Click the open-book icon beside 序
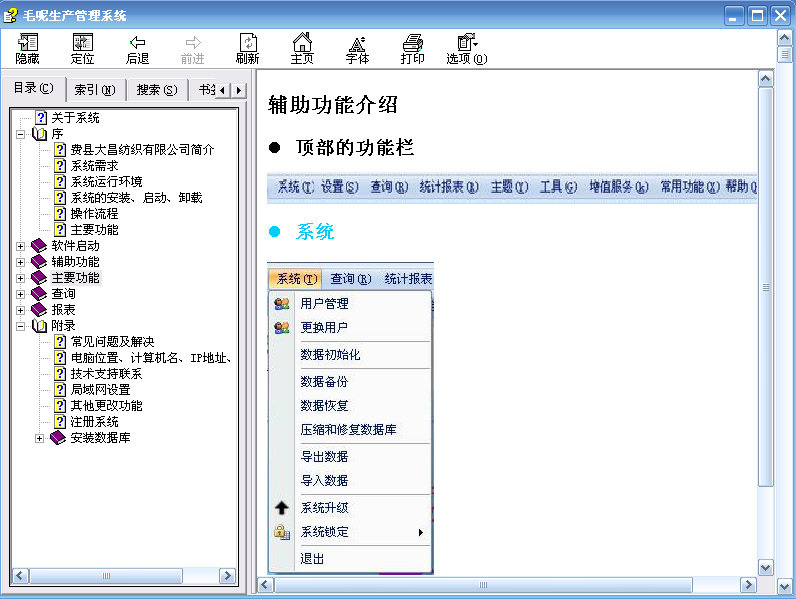 tap(40, 134)
